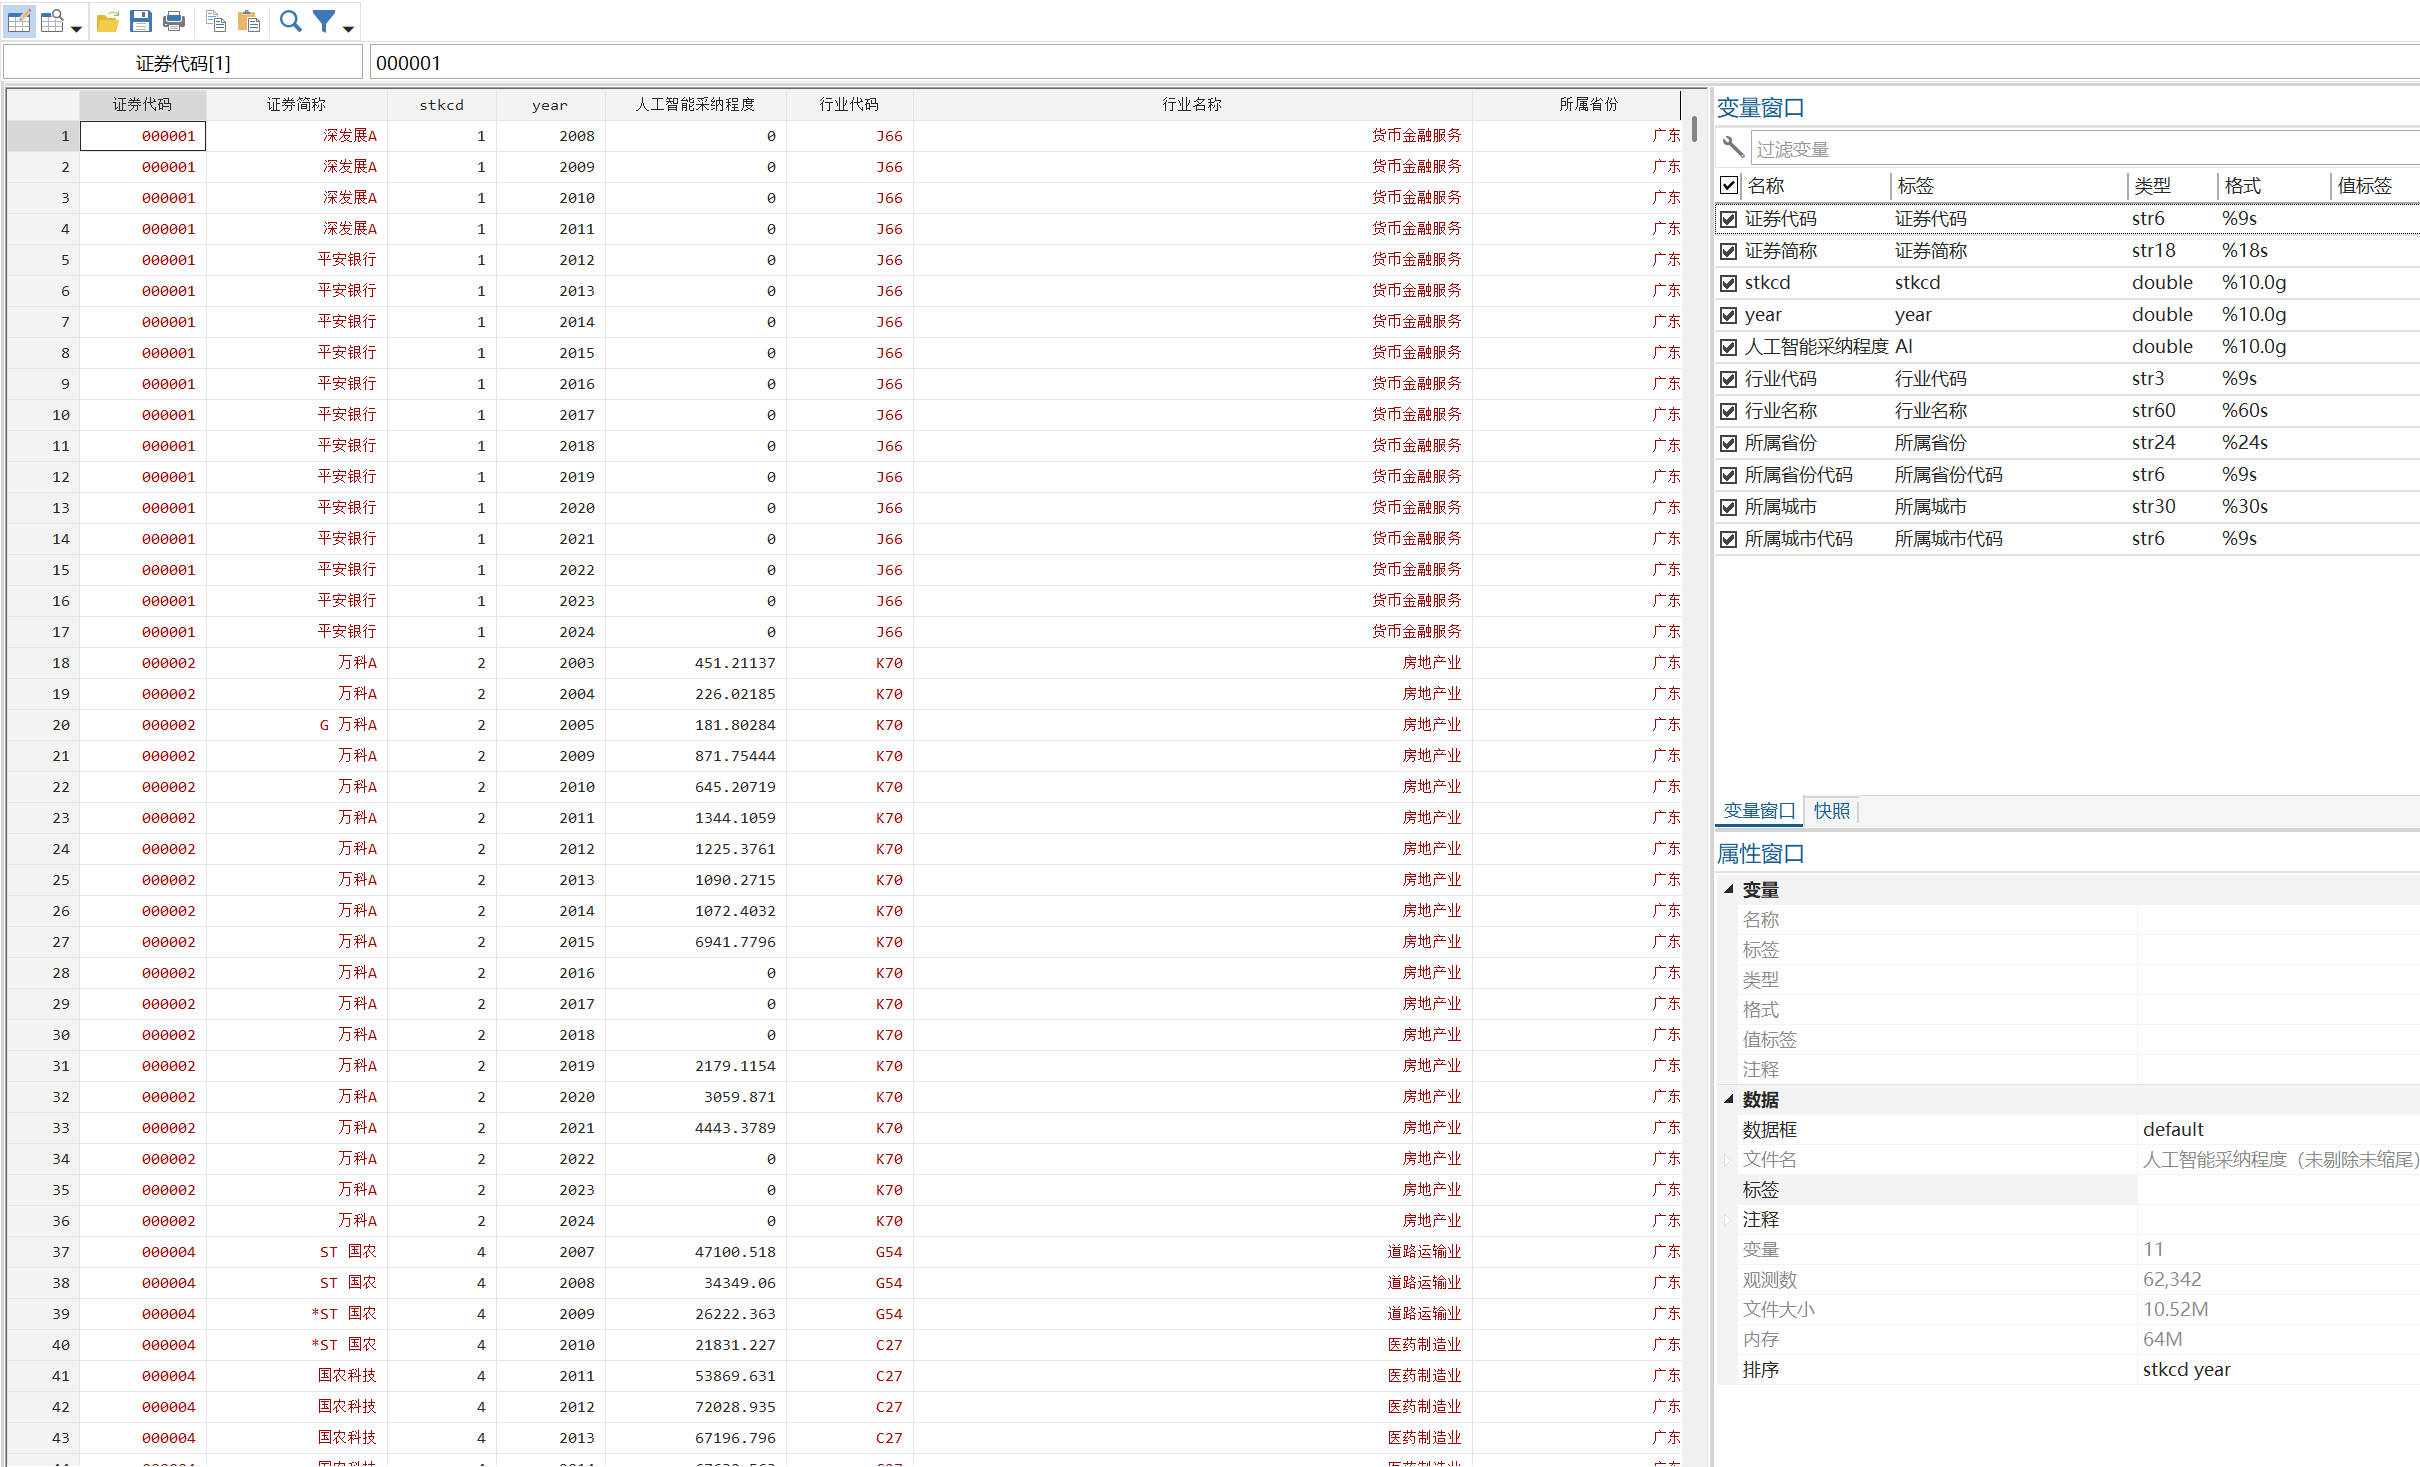Uncheck the stkcd variable checkbox
The width and height of the screenshot is (2420, 1467).
coord(1728,283)
